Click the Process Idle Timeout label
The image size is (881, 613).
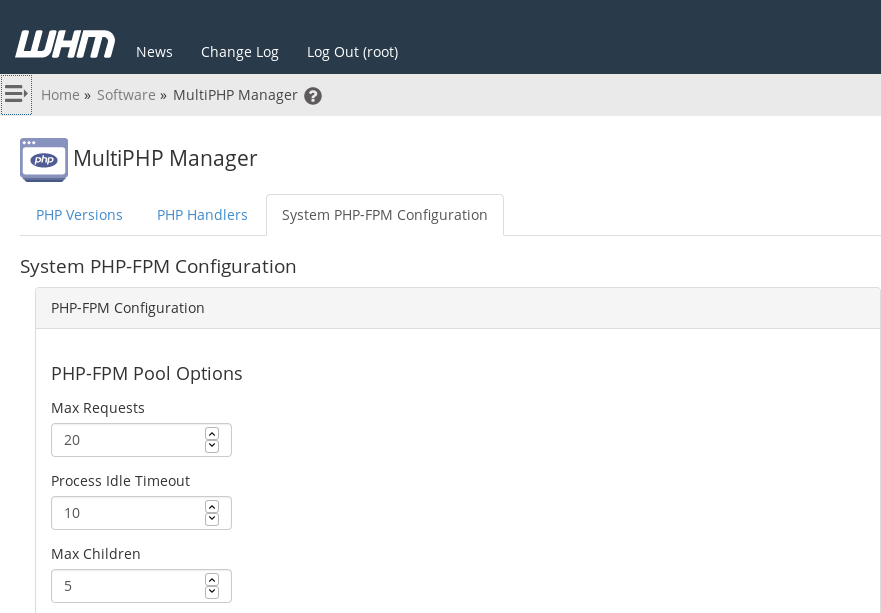point(120,481)
